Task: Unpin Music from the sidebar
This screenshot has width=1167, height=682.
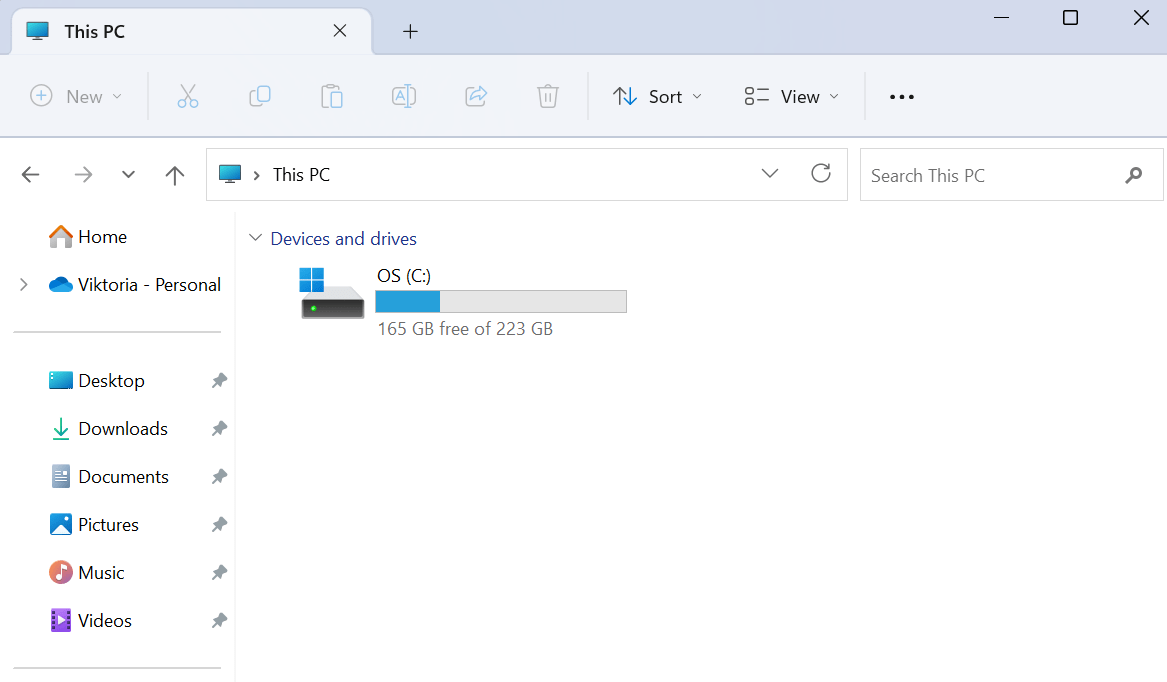Action: point(219,572)
